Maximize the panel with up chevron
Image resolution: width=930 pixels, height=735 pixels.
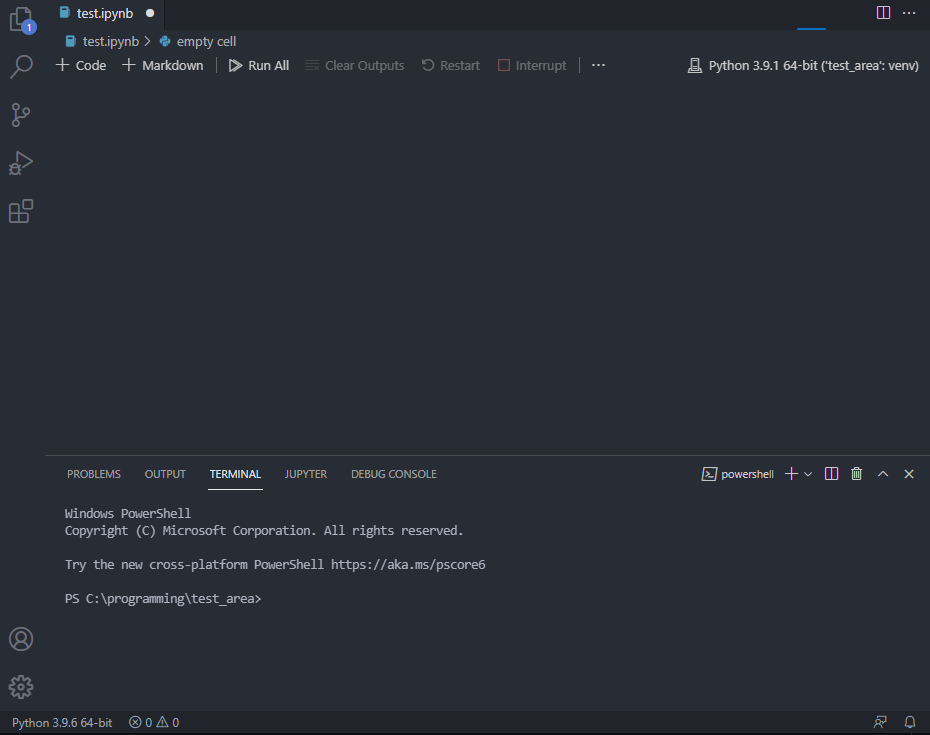(x=883, y=473)
